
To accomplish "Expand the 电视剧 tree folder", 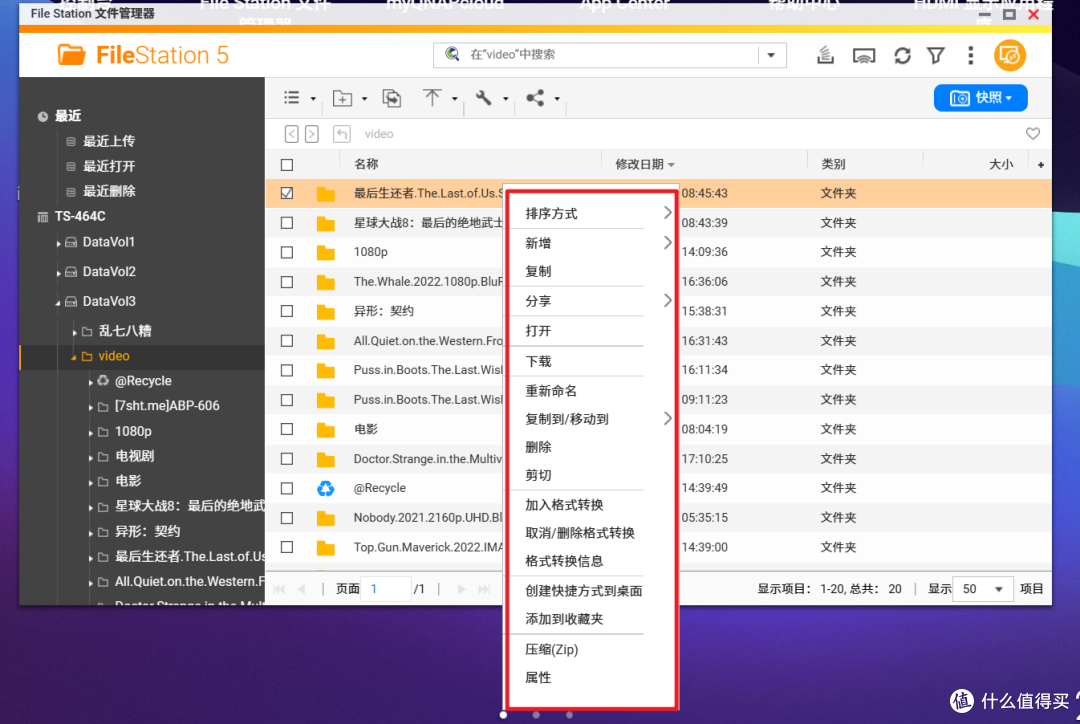I will pyautogui.click(x=91, y=457).
